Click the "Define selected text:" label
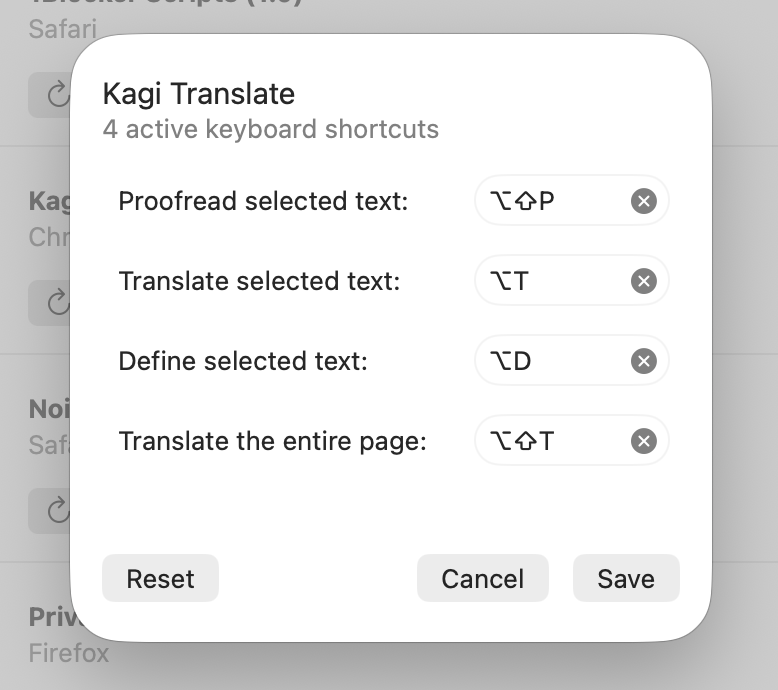 [243, 361]
